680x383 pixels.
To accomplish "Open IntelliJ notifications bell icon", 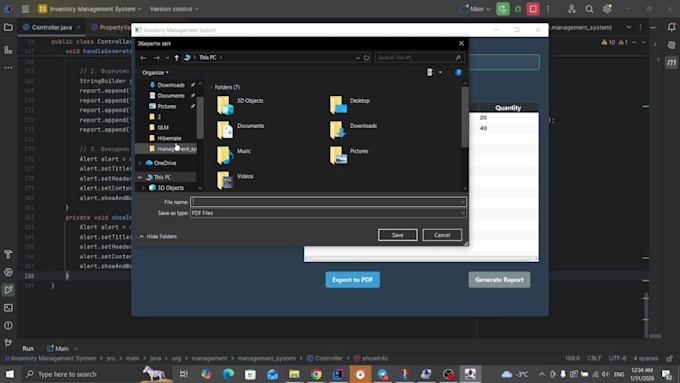I will [x=671, y=27].
